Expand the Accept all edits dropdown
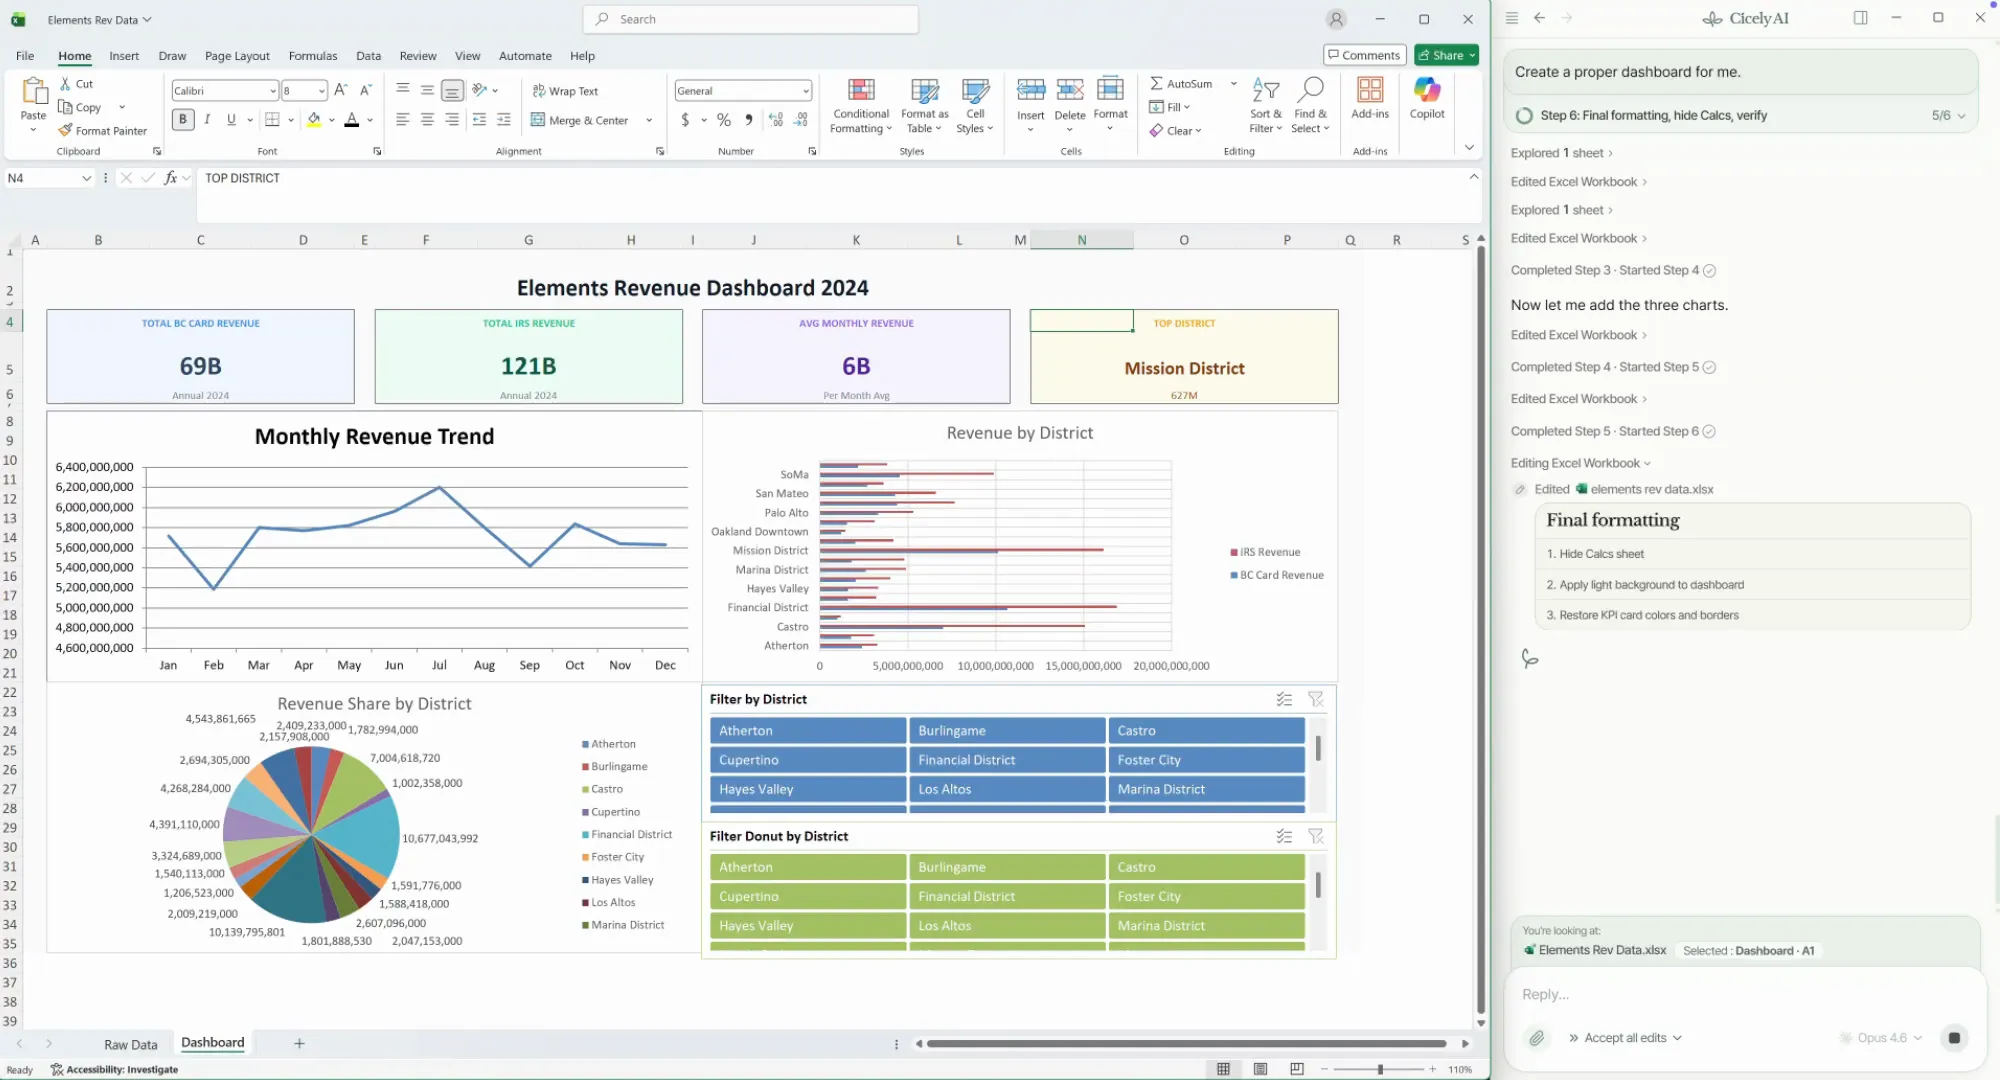Image resolution: width=2000 pixels, height=1080 pixels. tap(1677, 1038)
